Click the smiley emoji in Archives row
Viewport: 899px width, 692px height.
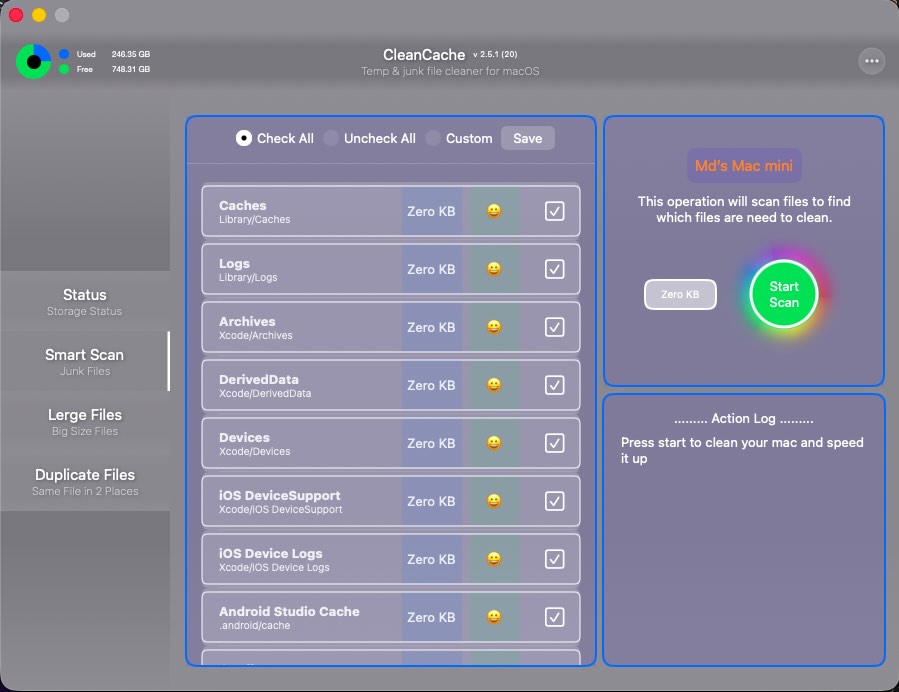click(x=494, y=327)
